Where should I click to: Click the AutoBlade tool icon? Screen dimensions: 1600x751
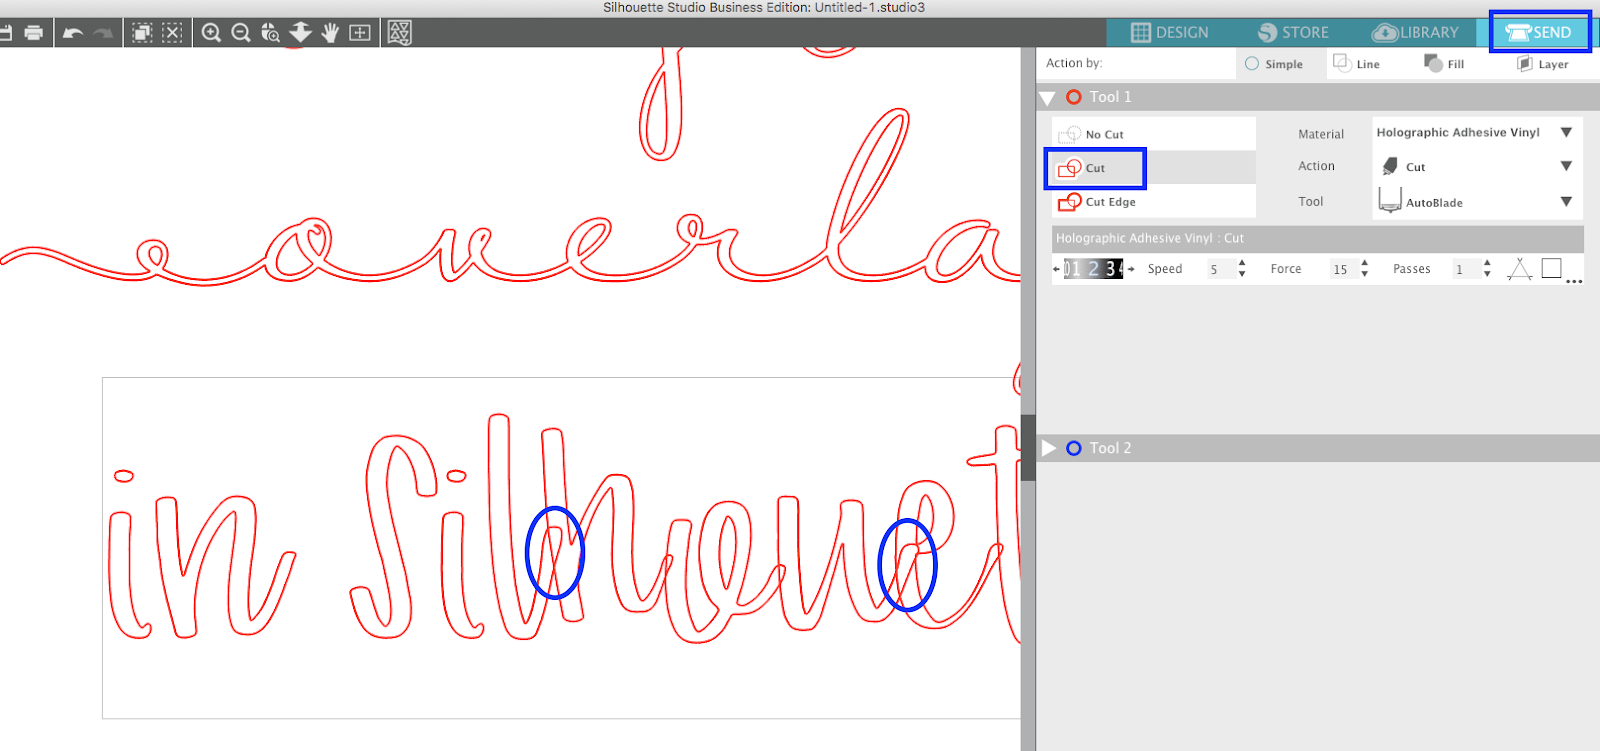click(x=1390, y=200)
